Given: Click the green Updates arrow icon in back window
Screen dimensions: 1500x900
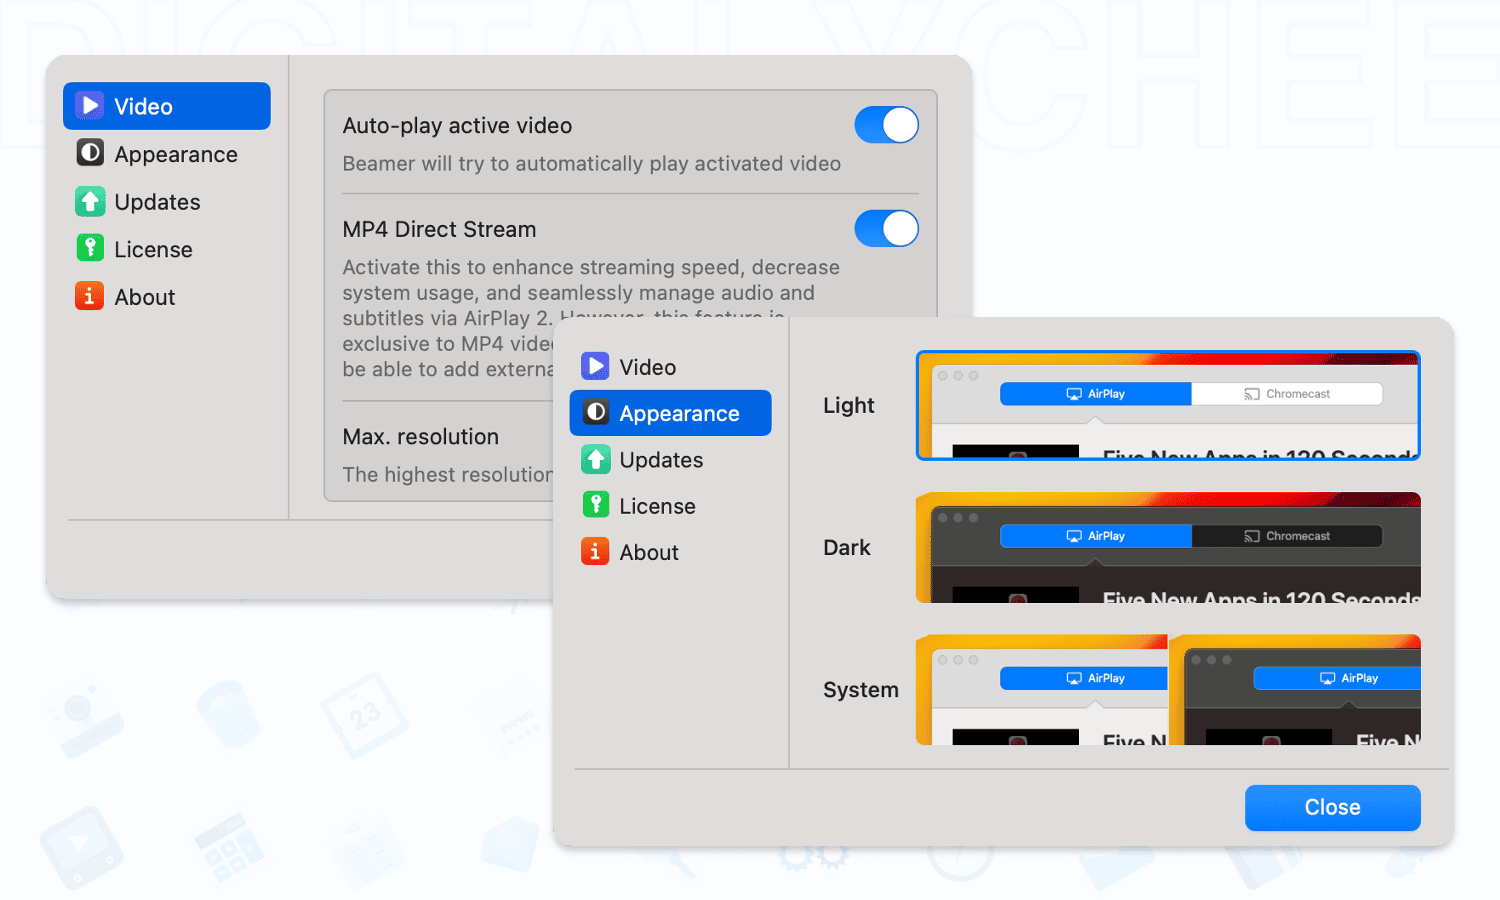Looking at the screenshot, I should (x=91, y=201).
